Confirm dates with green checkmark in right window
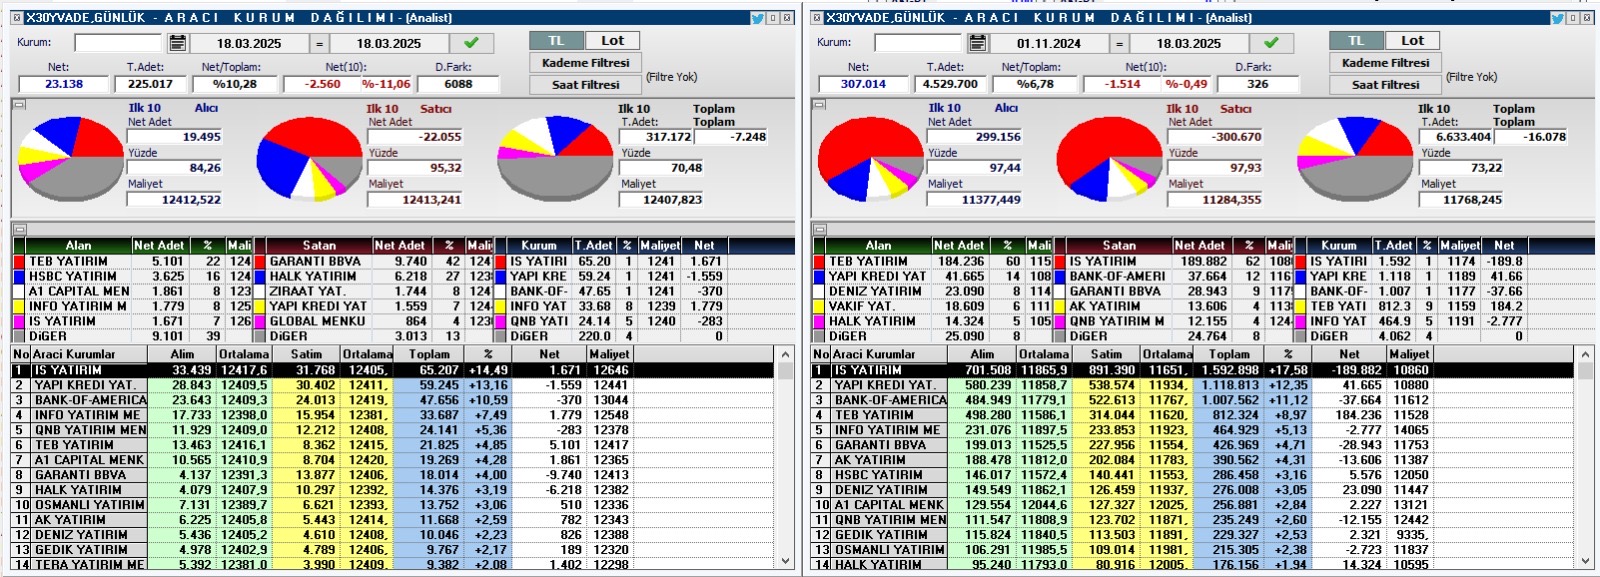The image size is (1600, 577). coord(1271,43)
